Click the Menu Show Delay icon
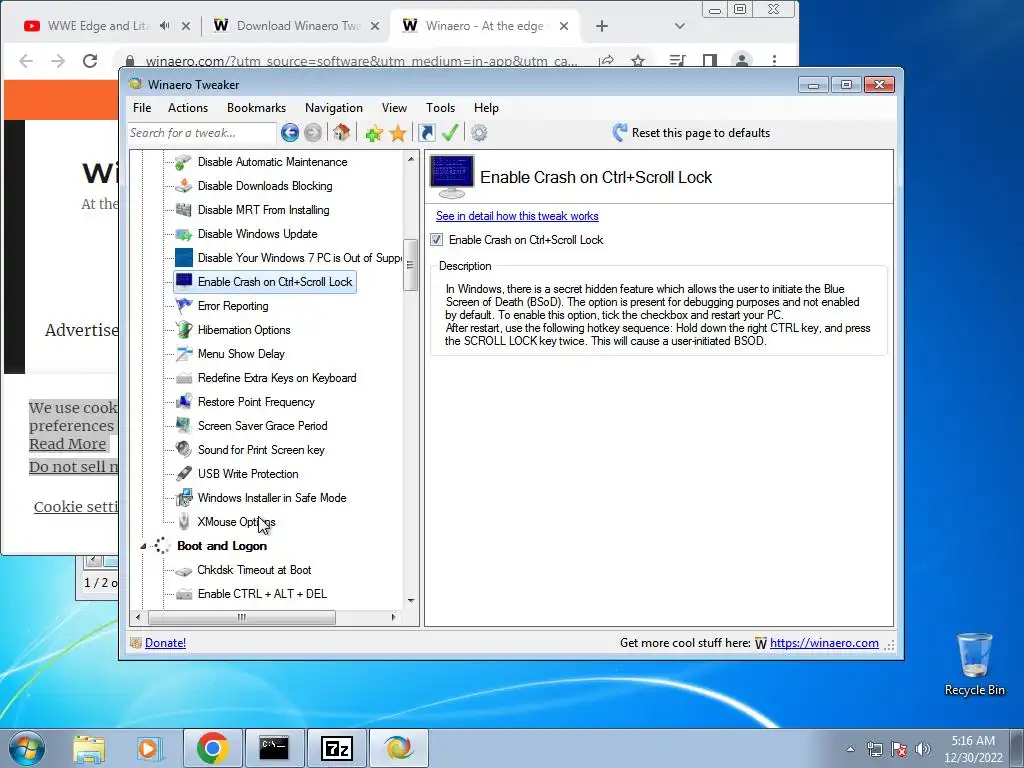 184,354
